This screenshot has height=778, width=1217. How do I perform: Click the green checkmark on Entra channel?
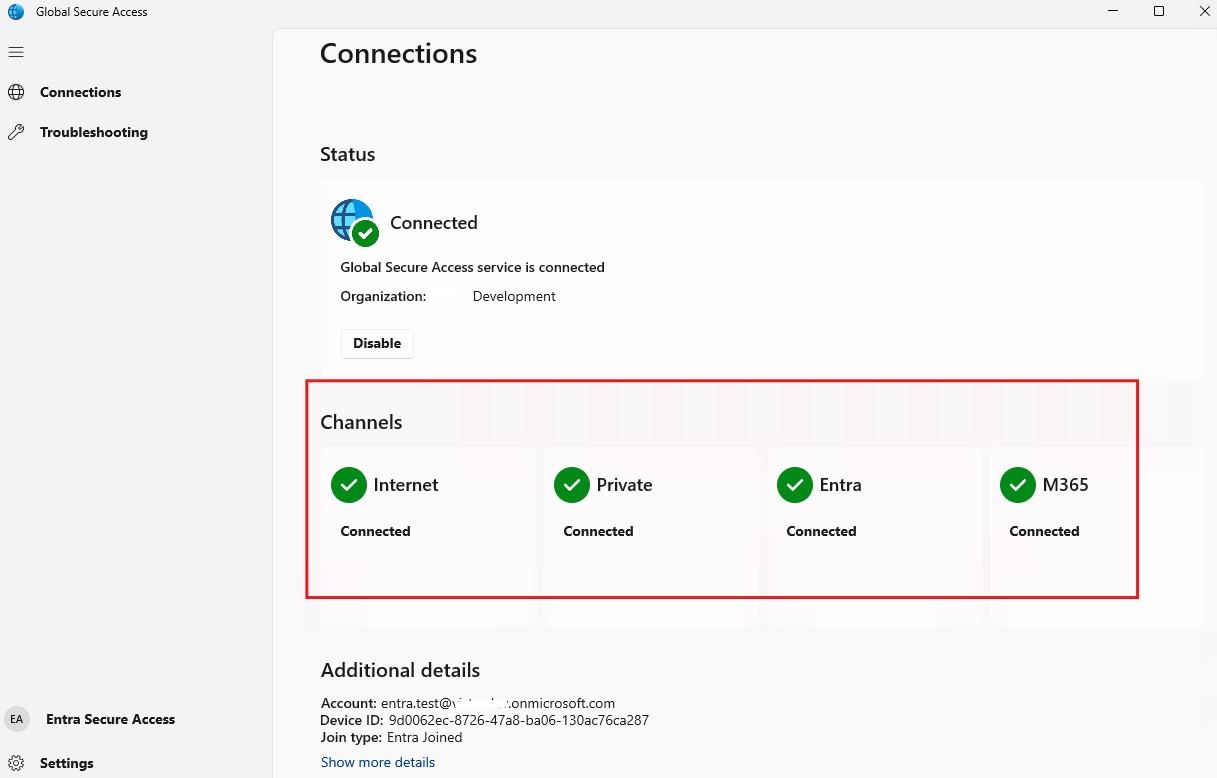[x=794, y=485]
